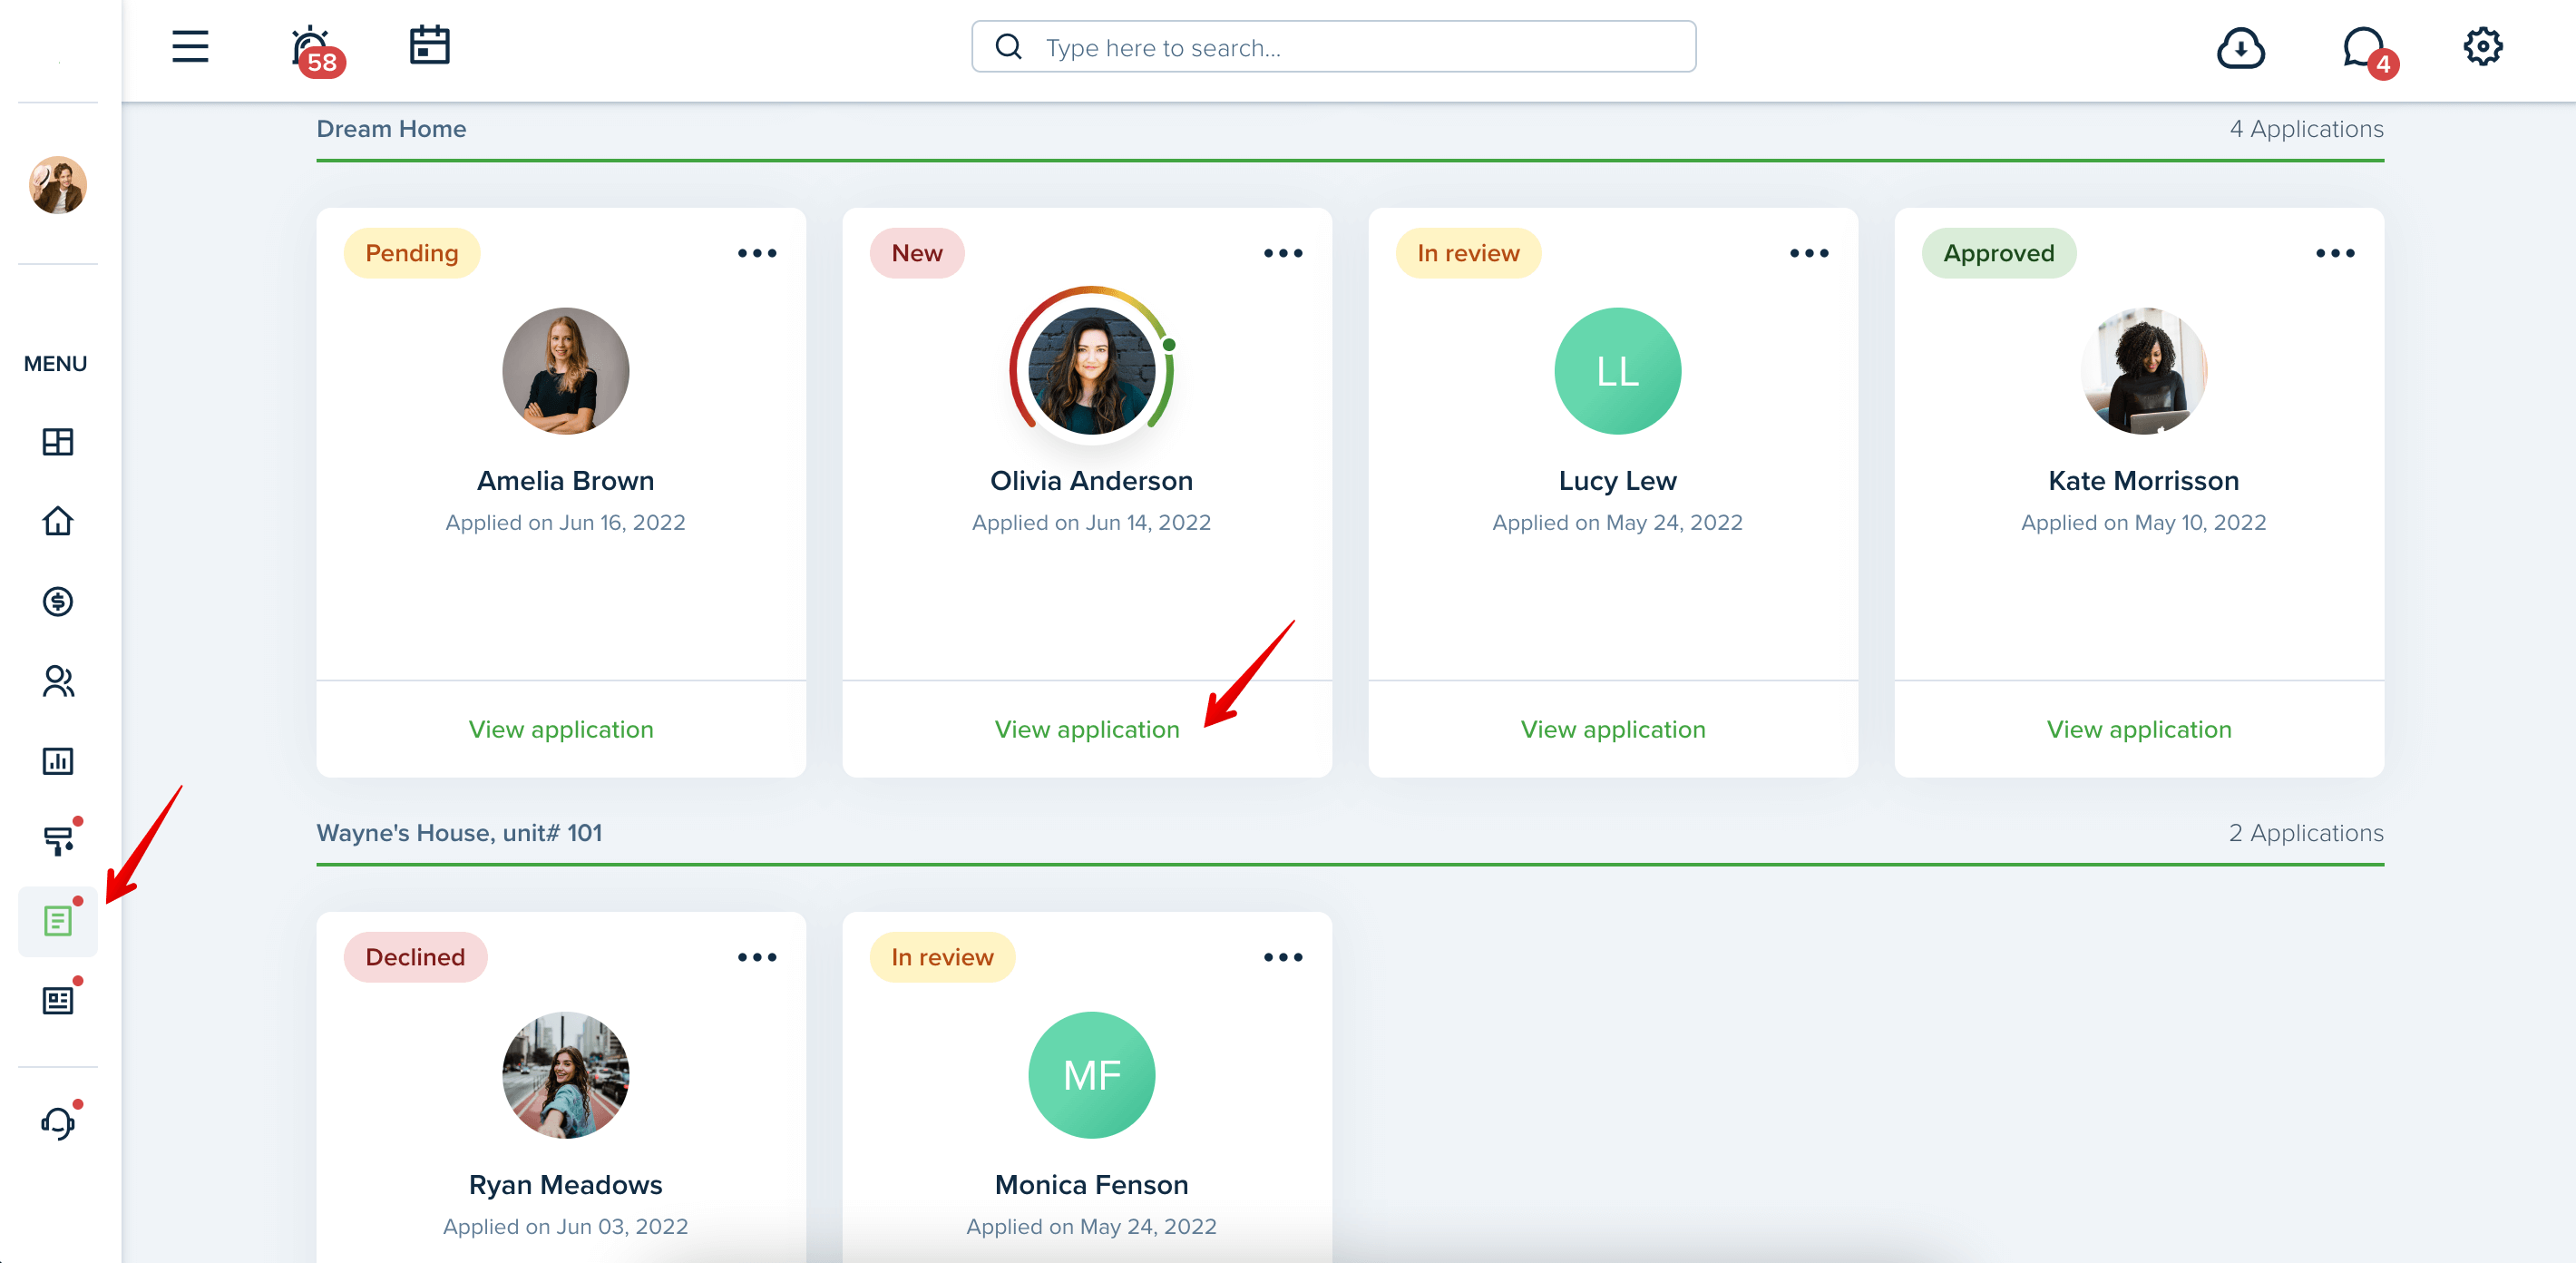Click the Lucy Lew name

pyautogui.click(x=1617, y=481)
